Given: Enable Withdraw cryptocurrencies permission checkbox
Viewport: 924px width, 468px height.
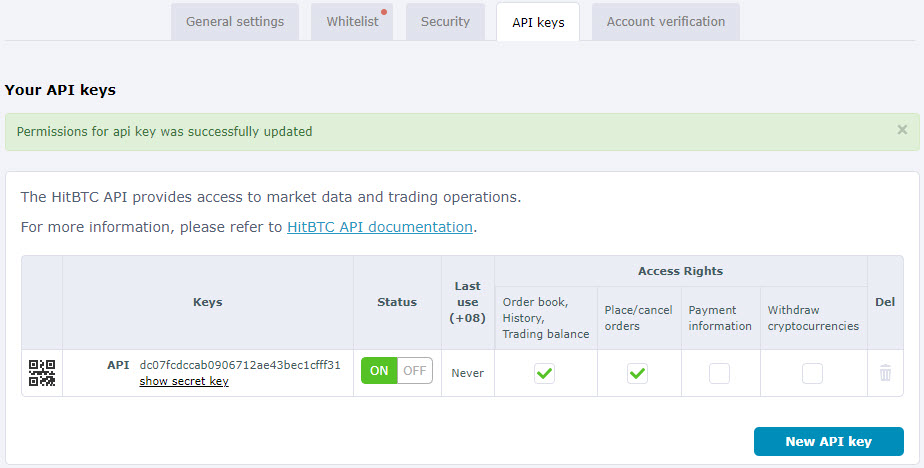Looking at the screenshot, I should click(812, 373).
